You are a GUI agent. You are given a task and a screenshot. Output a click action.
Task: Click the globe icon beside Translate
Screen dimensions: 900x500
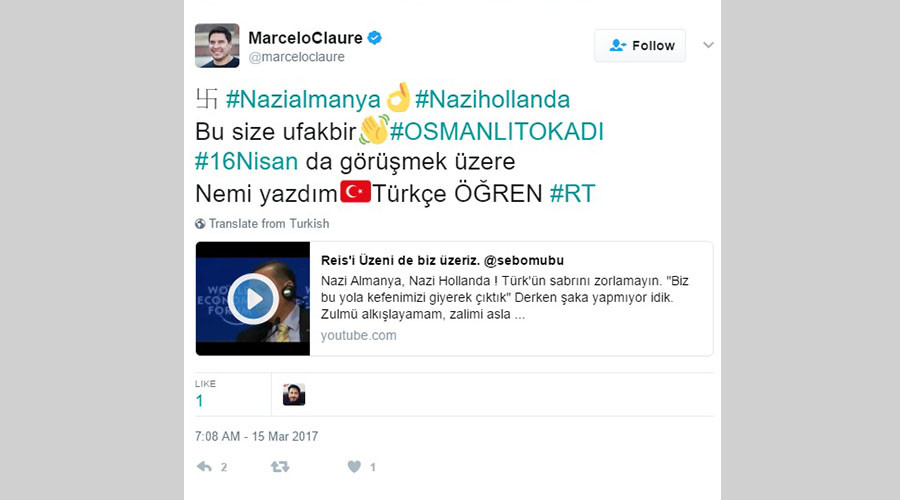click(200, 224)
